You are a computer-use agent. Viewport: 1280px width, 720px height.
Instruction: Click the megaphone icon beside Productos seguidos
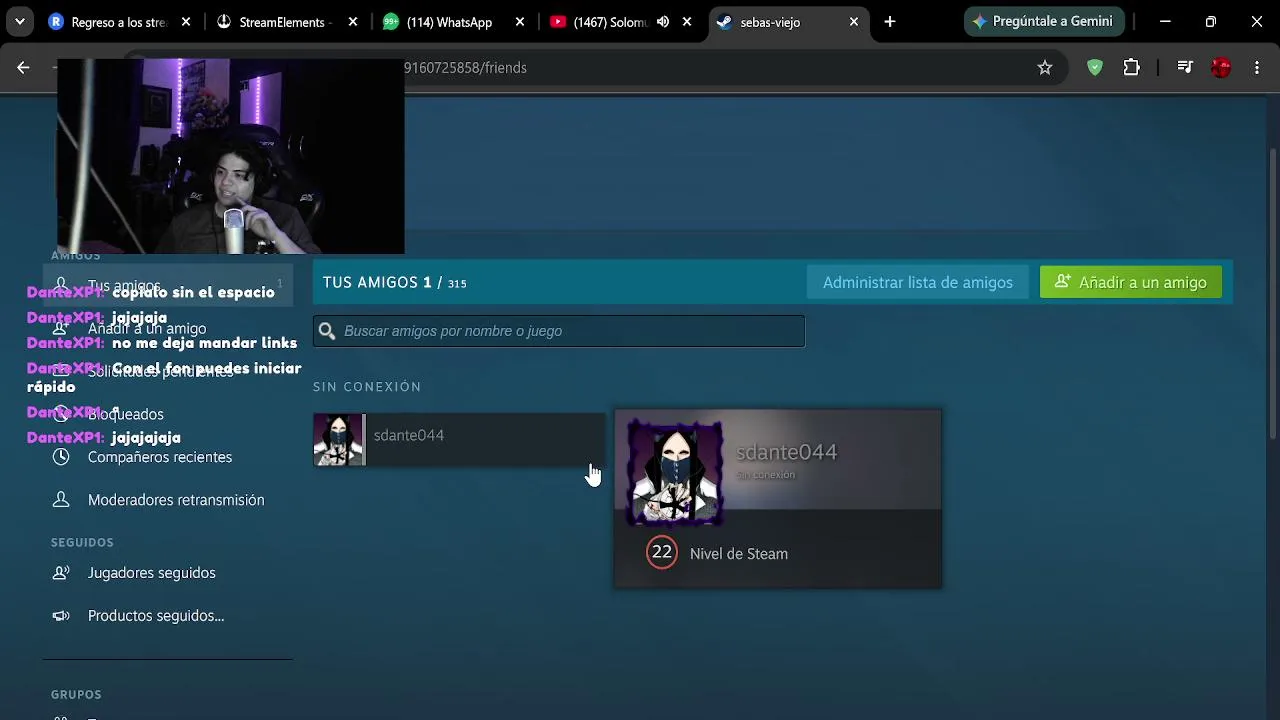[x=61, y=616]
